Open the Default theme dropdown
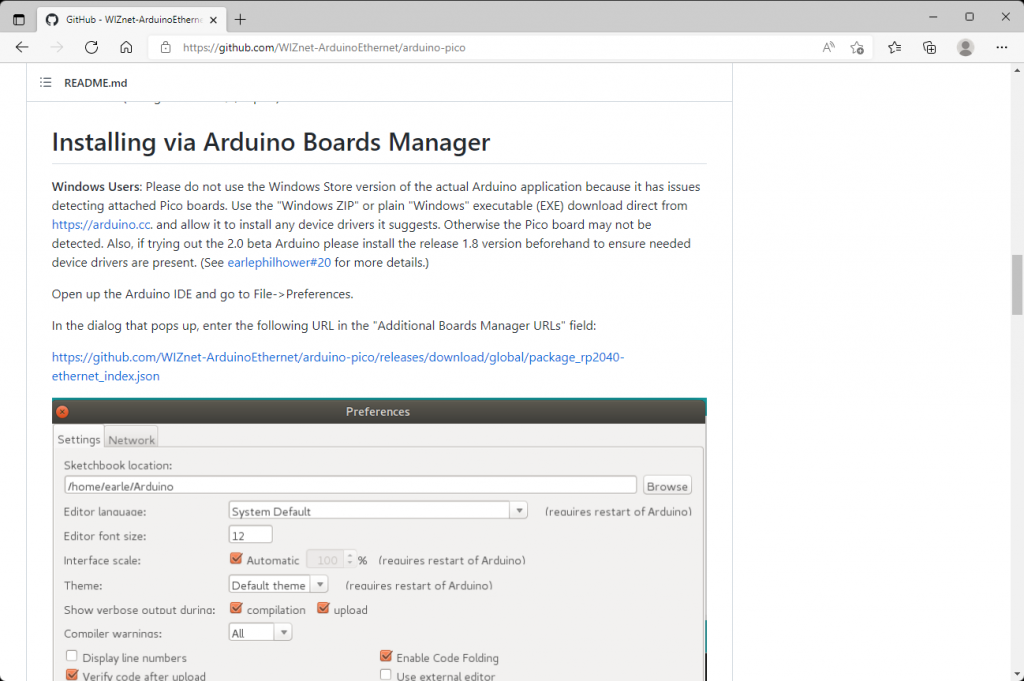 tap(278, 584)
